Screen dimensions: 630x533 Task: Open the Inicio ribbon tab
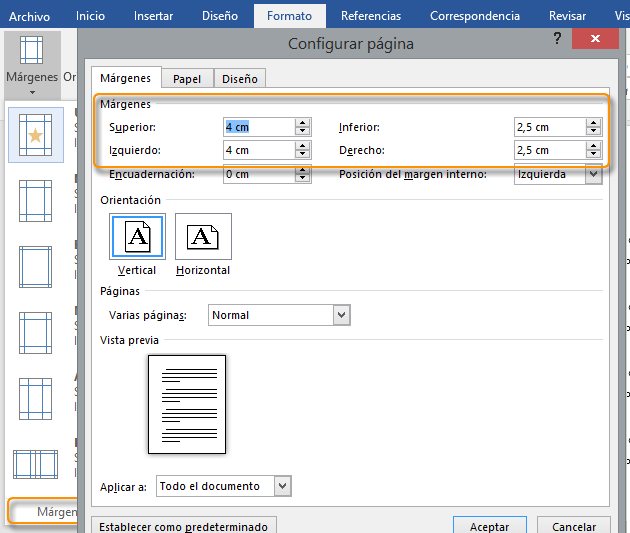(x=90, y=16)
